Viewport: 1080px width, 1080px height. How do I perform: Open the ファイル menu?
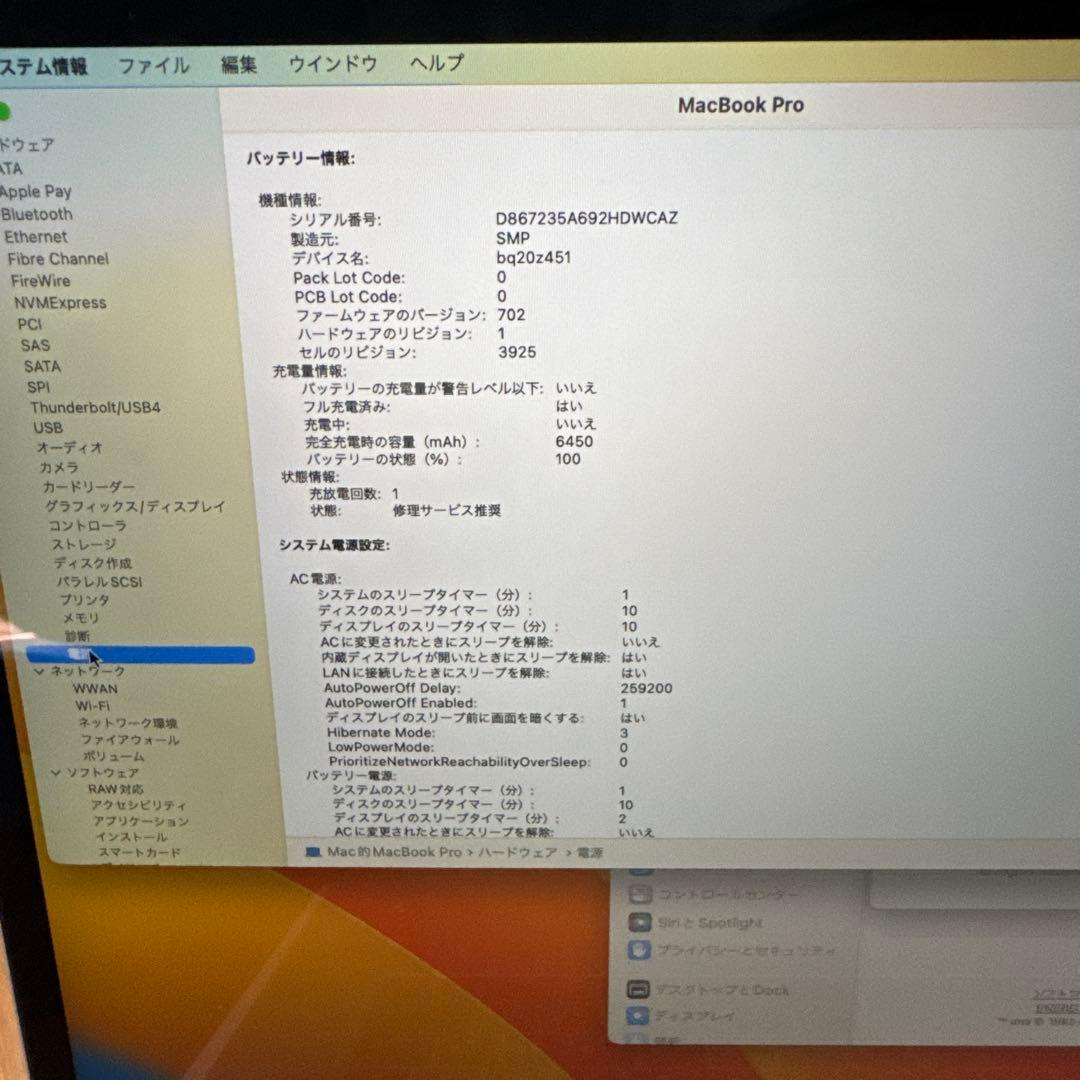(x=153, y=66)
